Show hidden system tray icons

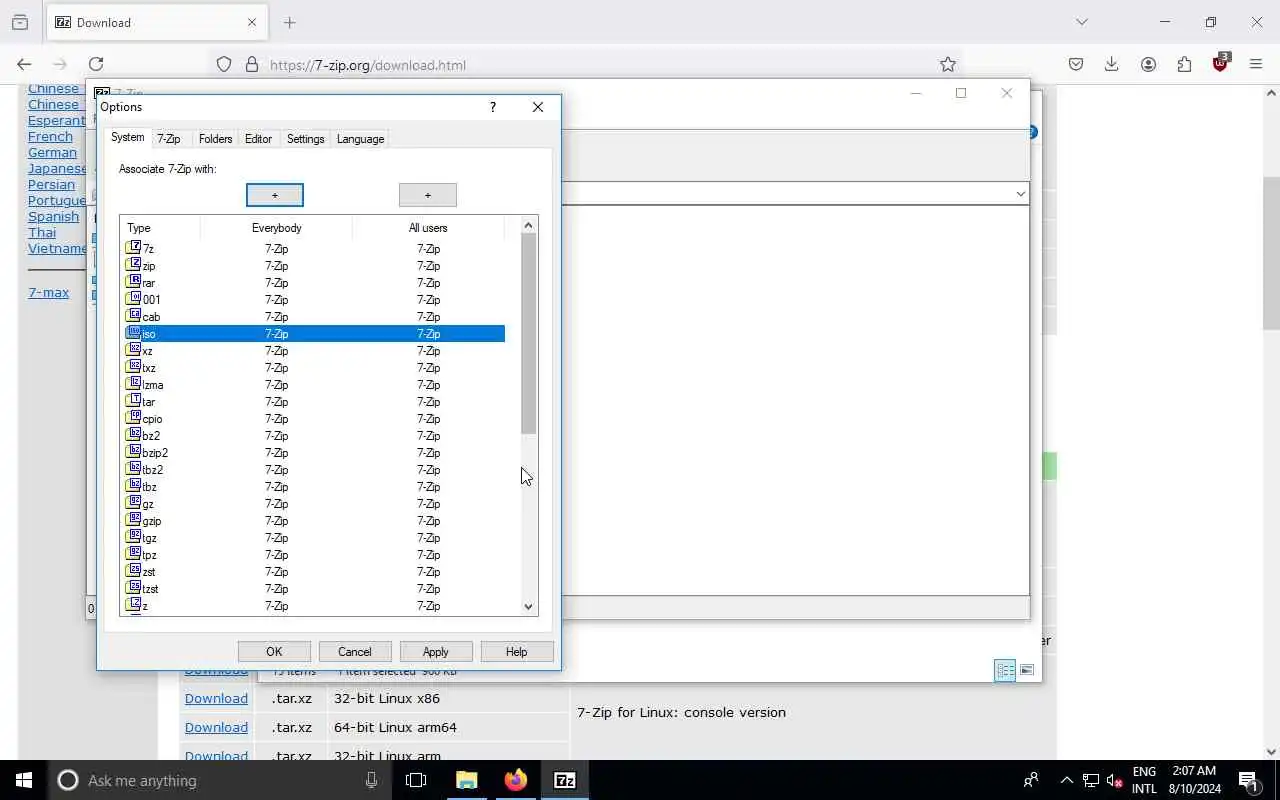tap(1066, 780)
